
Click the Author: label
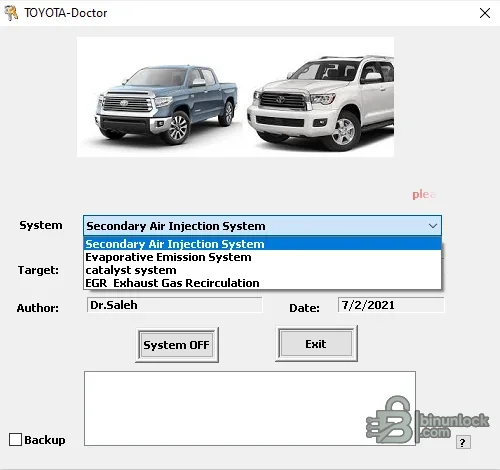pos(38,308)
